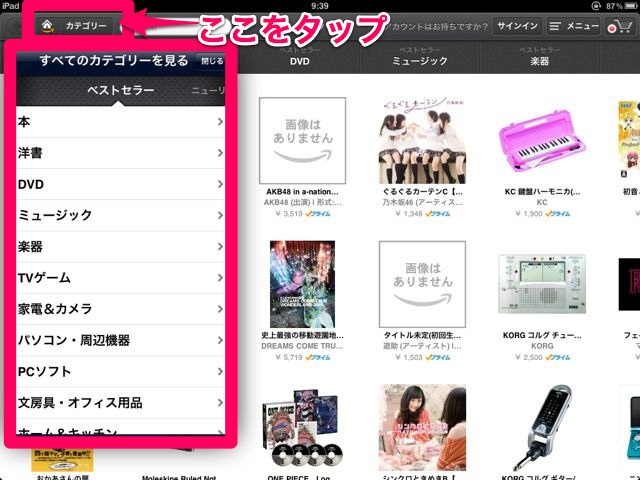Screen dimensions: 640x480
Task: Open the パソコン・周辺機器 category
Action: 120,340
